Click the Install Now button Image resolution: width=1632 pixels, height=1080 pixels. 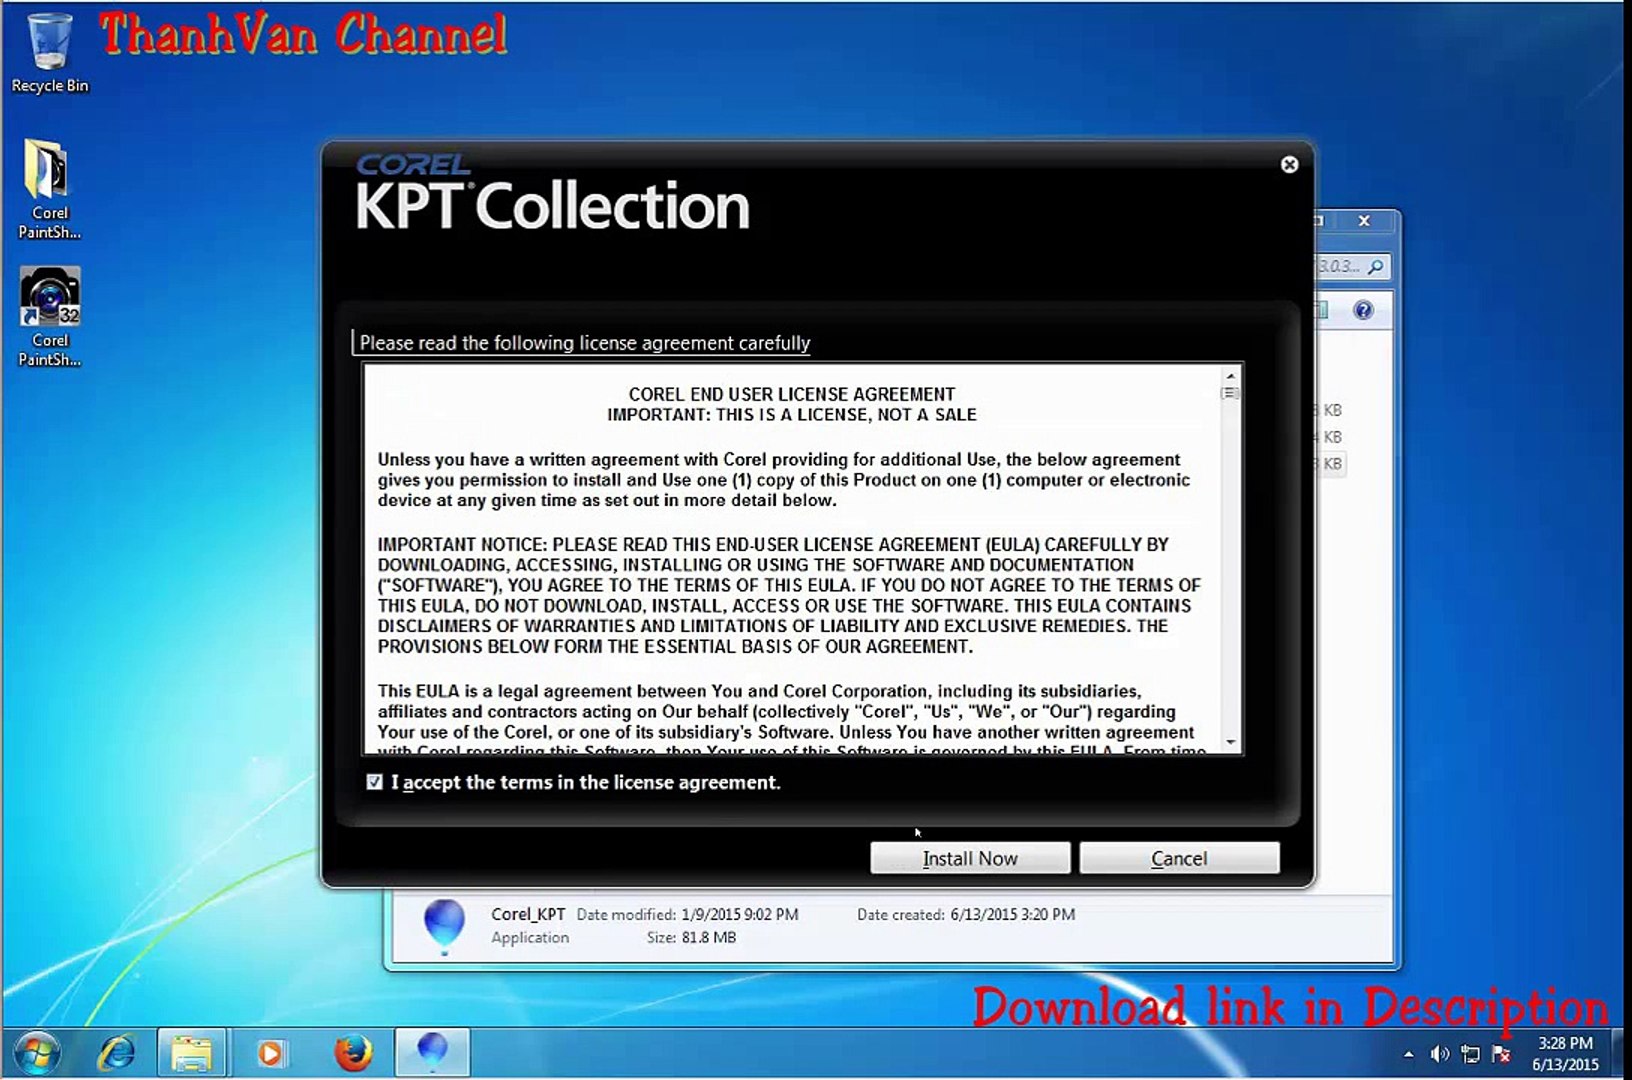(x=969, y=858)
